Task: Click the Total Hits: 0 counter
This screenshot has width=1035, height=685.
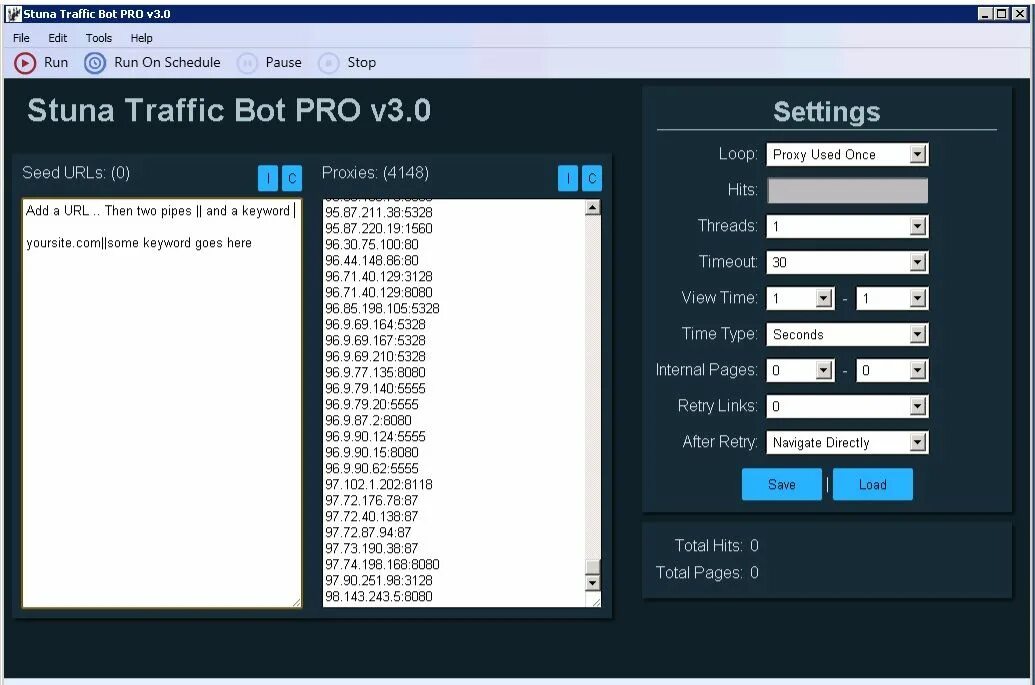Action: click(717, 546)
